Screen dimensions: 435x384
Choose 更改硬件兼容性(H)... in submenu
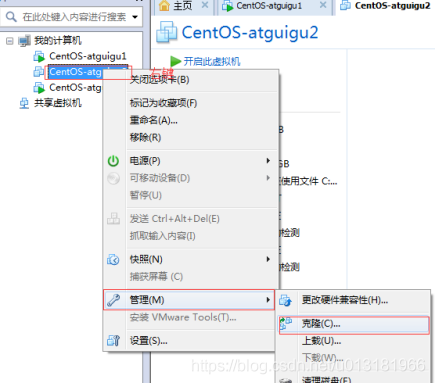[353, 300]
